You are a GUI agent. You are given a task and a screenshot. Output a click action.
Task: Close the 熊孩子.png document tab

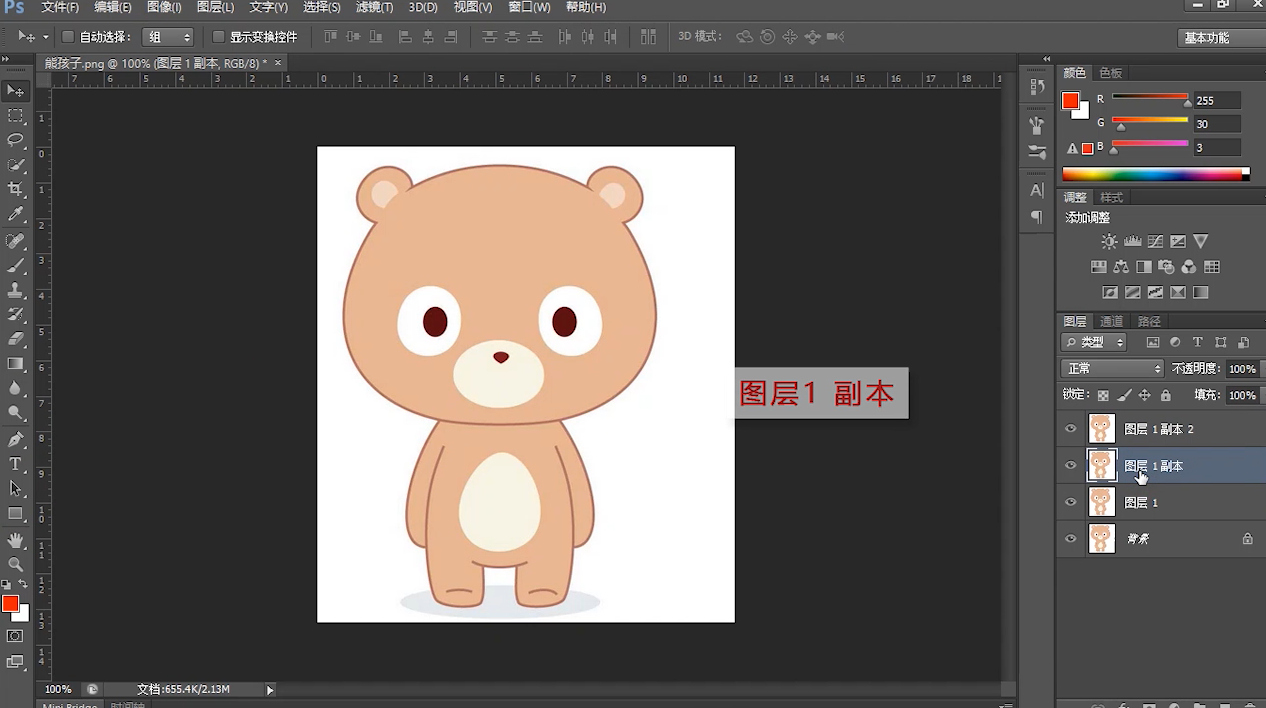(x=278, y=63)
